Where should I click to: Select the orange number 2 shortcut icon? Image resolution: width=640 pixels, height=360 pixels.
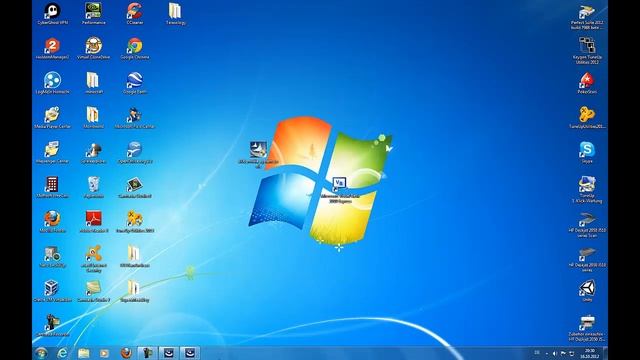pos(52,49)
